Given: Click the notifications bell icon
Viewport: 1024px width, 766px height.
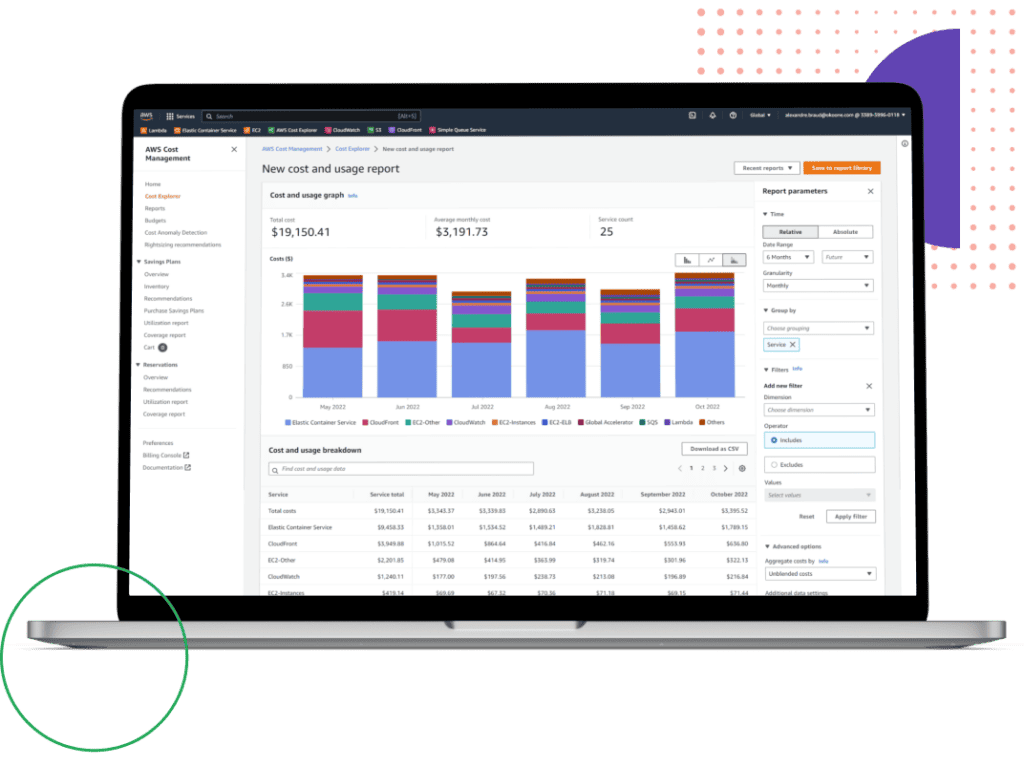Looking at the screenshot, I should tap(712, 115).
